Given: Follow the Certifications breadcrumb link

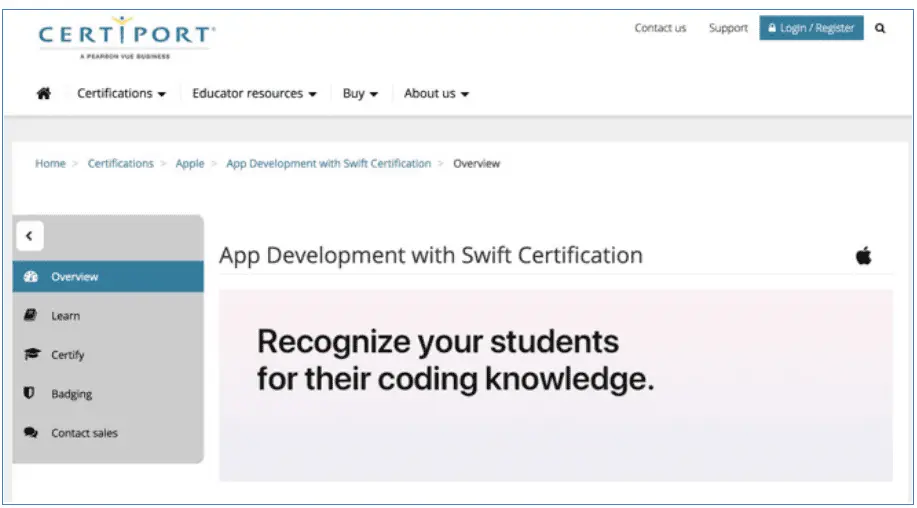Looking at the screenshot, I should 120,164.
